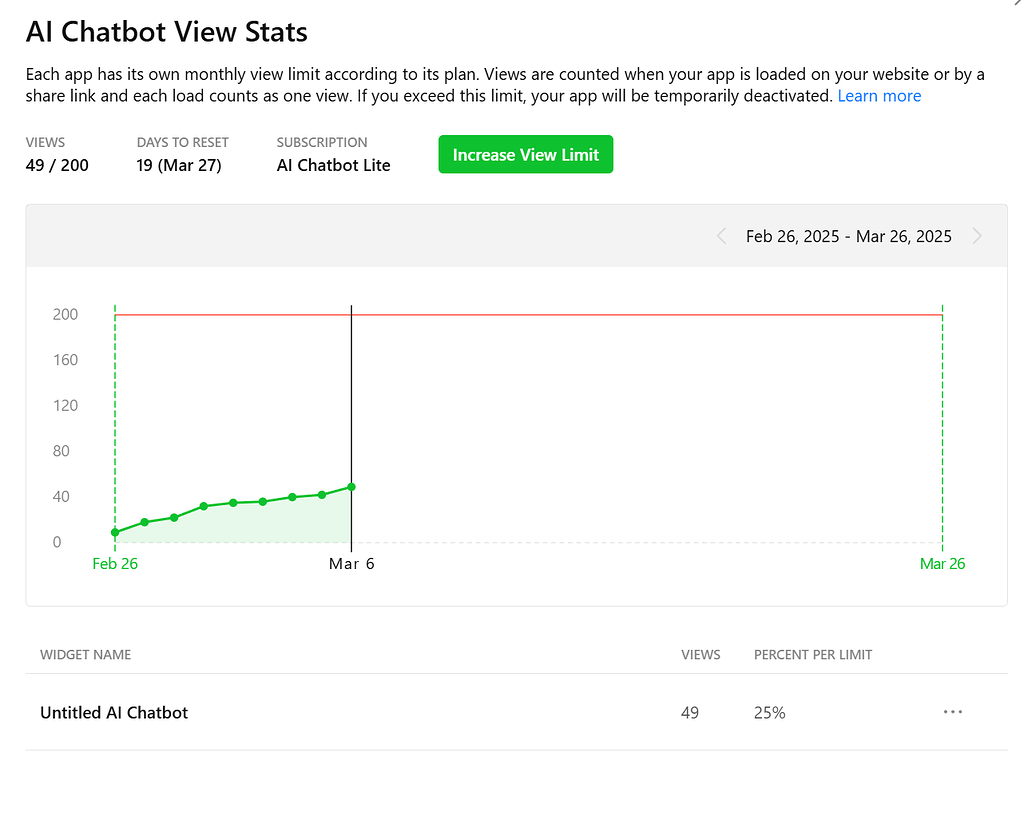
Task: Click the Mar 6 label under the chart
Action: [351, 564]
